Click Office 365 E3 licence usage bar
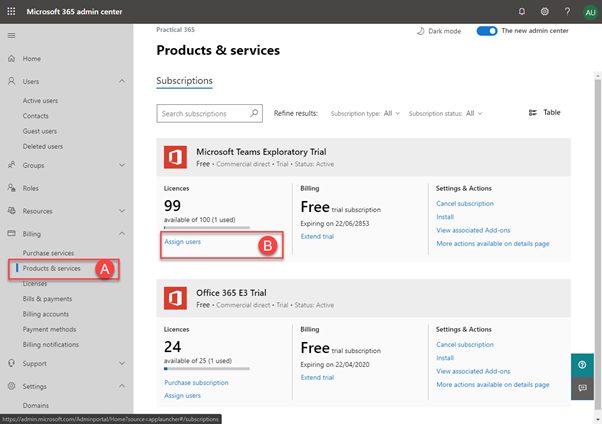Viewport: 602px width, 424px height. (x=207, y=369)
